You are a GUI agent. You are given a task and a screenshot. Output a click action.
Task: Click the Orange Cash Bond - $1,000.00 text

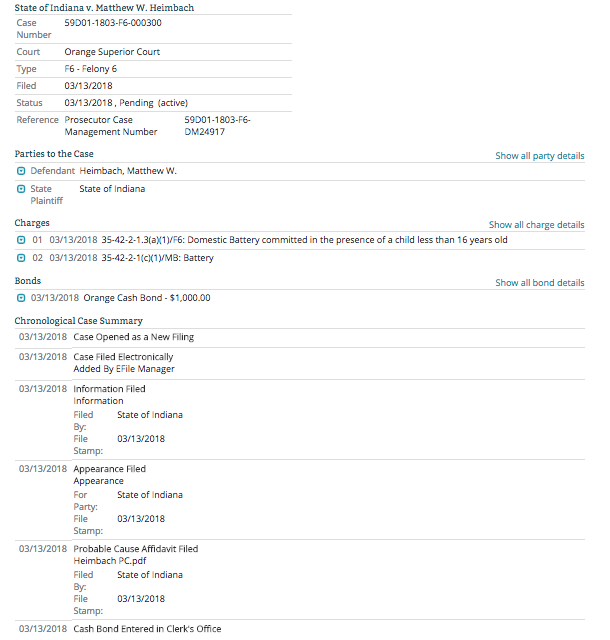coord(146,297)
